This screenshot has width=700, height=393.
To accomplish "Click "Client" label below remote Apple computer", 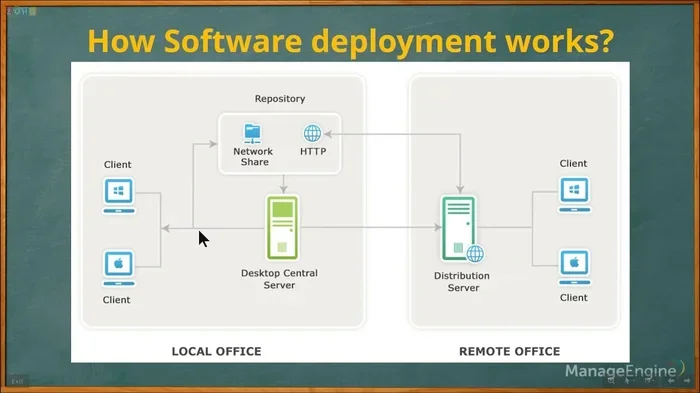I will 574,298.
